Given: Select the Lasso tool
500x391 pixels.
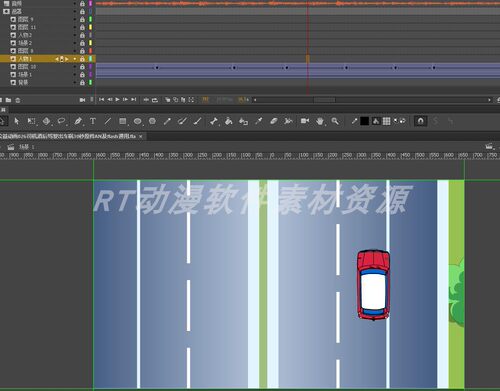Looking at the screenshot, I should (x=61, y=121).
